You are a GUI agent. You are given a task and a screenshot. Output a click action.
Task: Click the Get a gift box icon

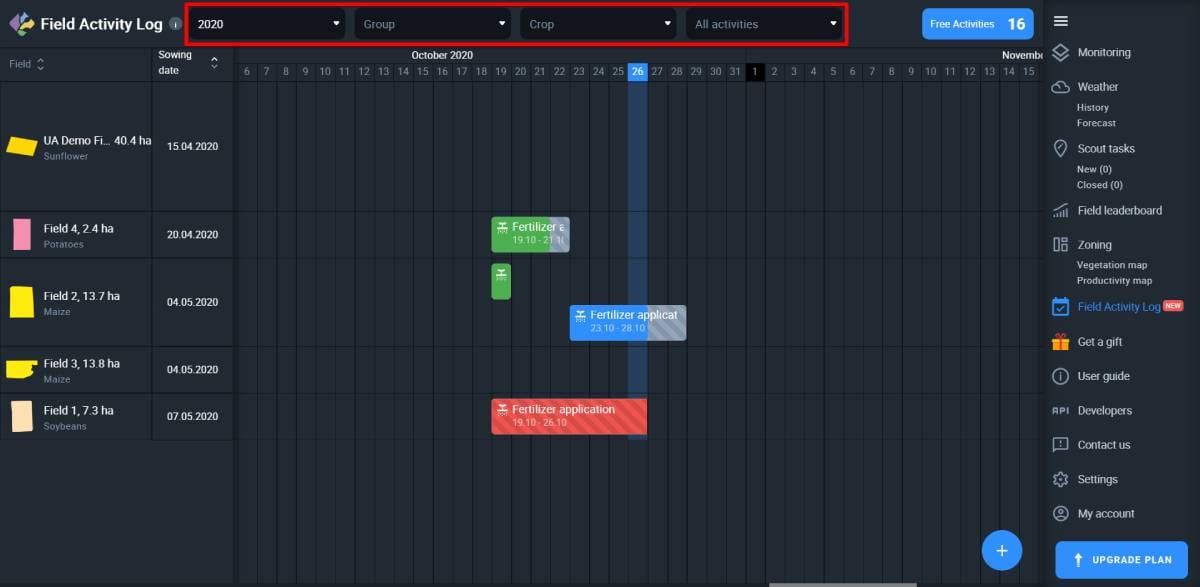(1061, 342)
